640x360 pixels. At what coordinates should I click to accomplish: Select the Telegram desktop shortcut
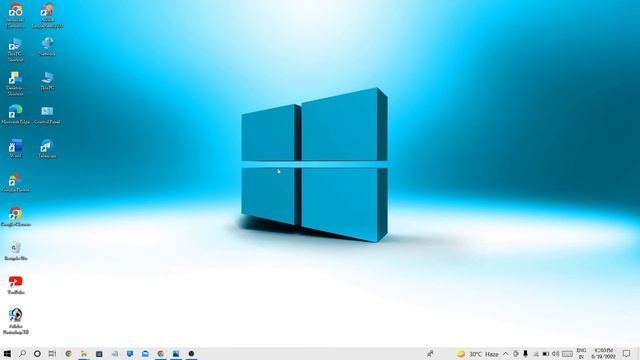point(47,149)
